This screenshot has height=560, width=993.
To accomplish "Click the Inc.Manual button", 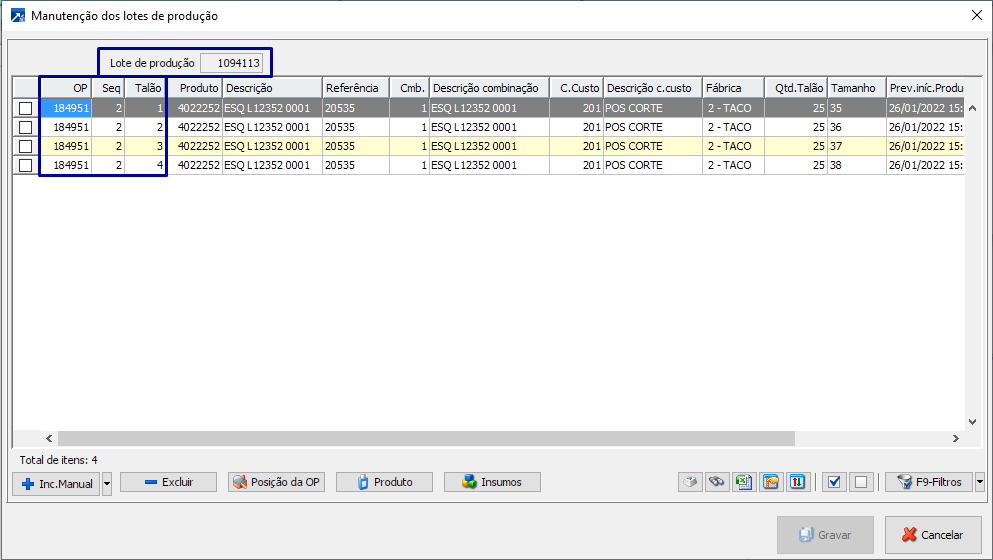I will point(56,484).
